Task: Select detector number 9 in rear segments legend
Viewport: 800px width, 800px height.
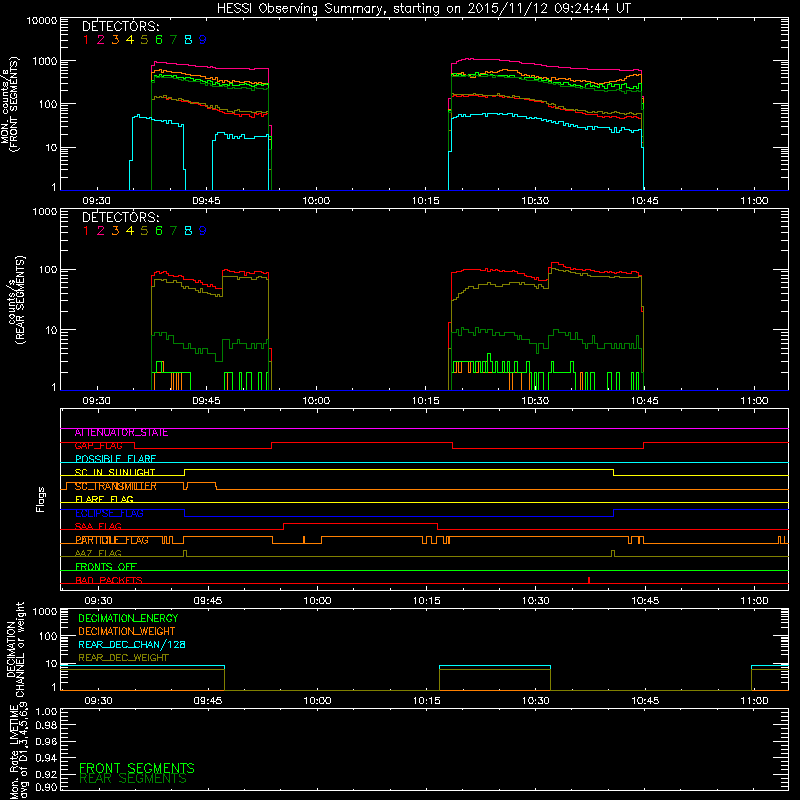Action: (x=203, y=231)
